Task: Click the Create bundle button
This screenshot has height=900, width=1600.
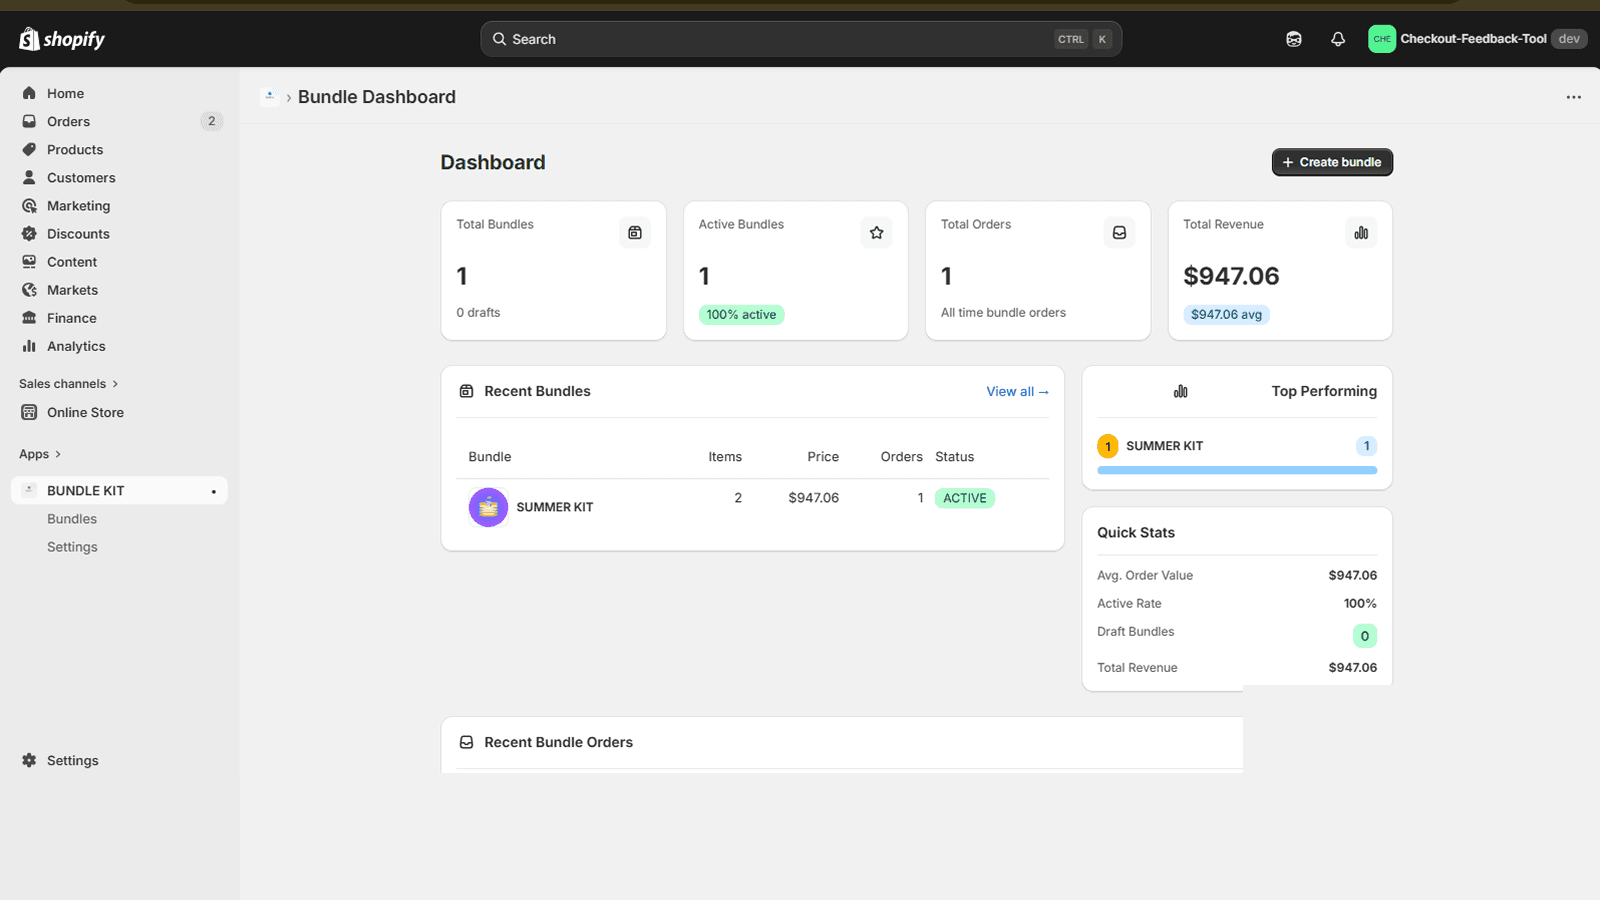Action: (1332, 162)
